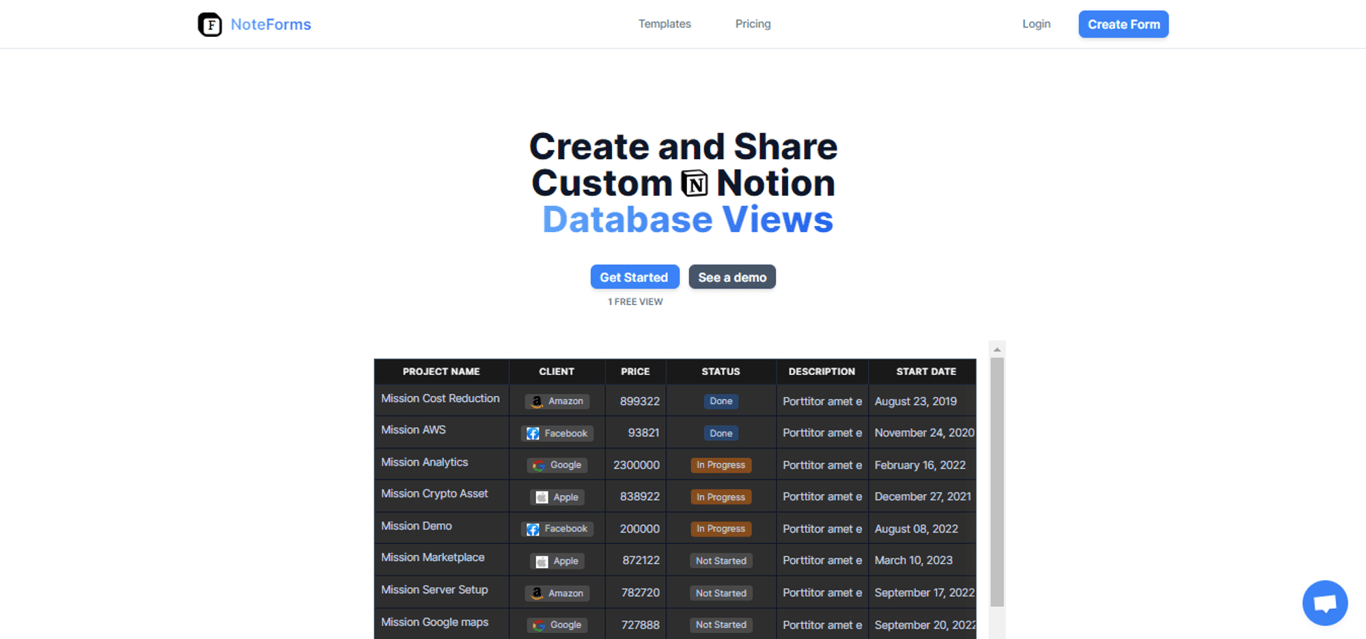This screenshot has width=1366, height=639.
Task: Click Facebook client tag in Mission AWS row
Action: point(557,433)
